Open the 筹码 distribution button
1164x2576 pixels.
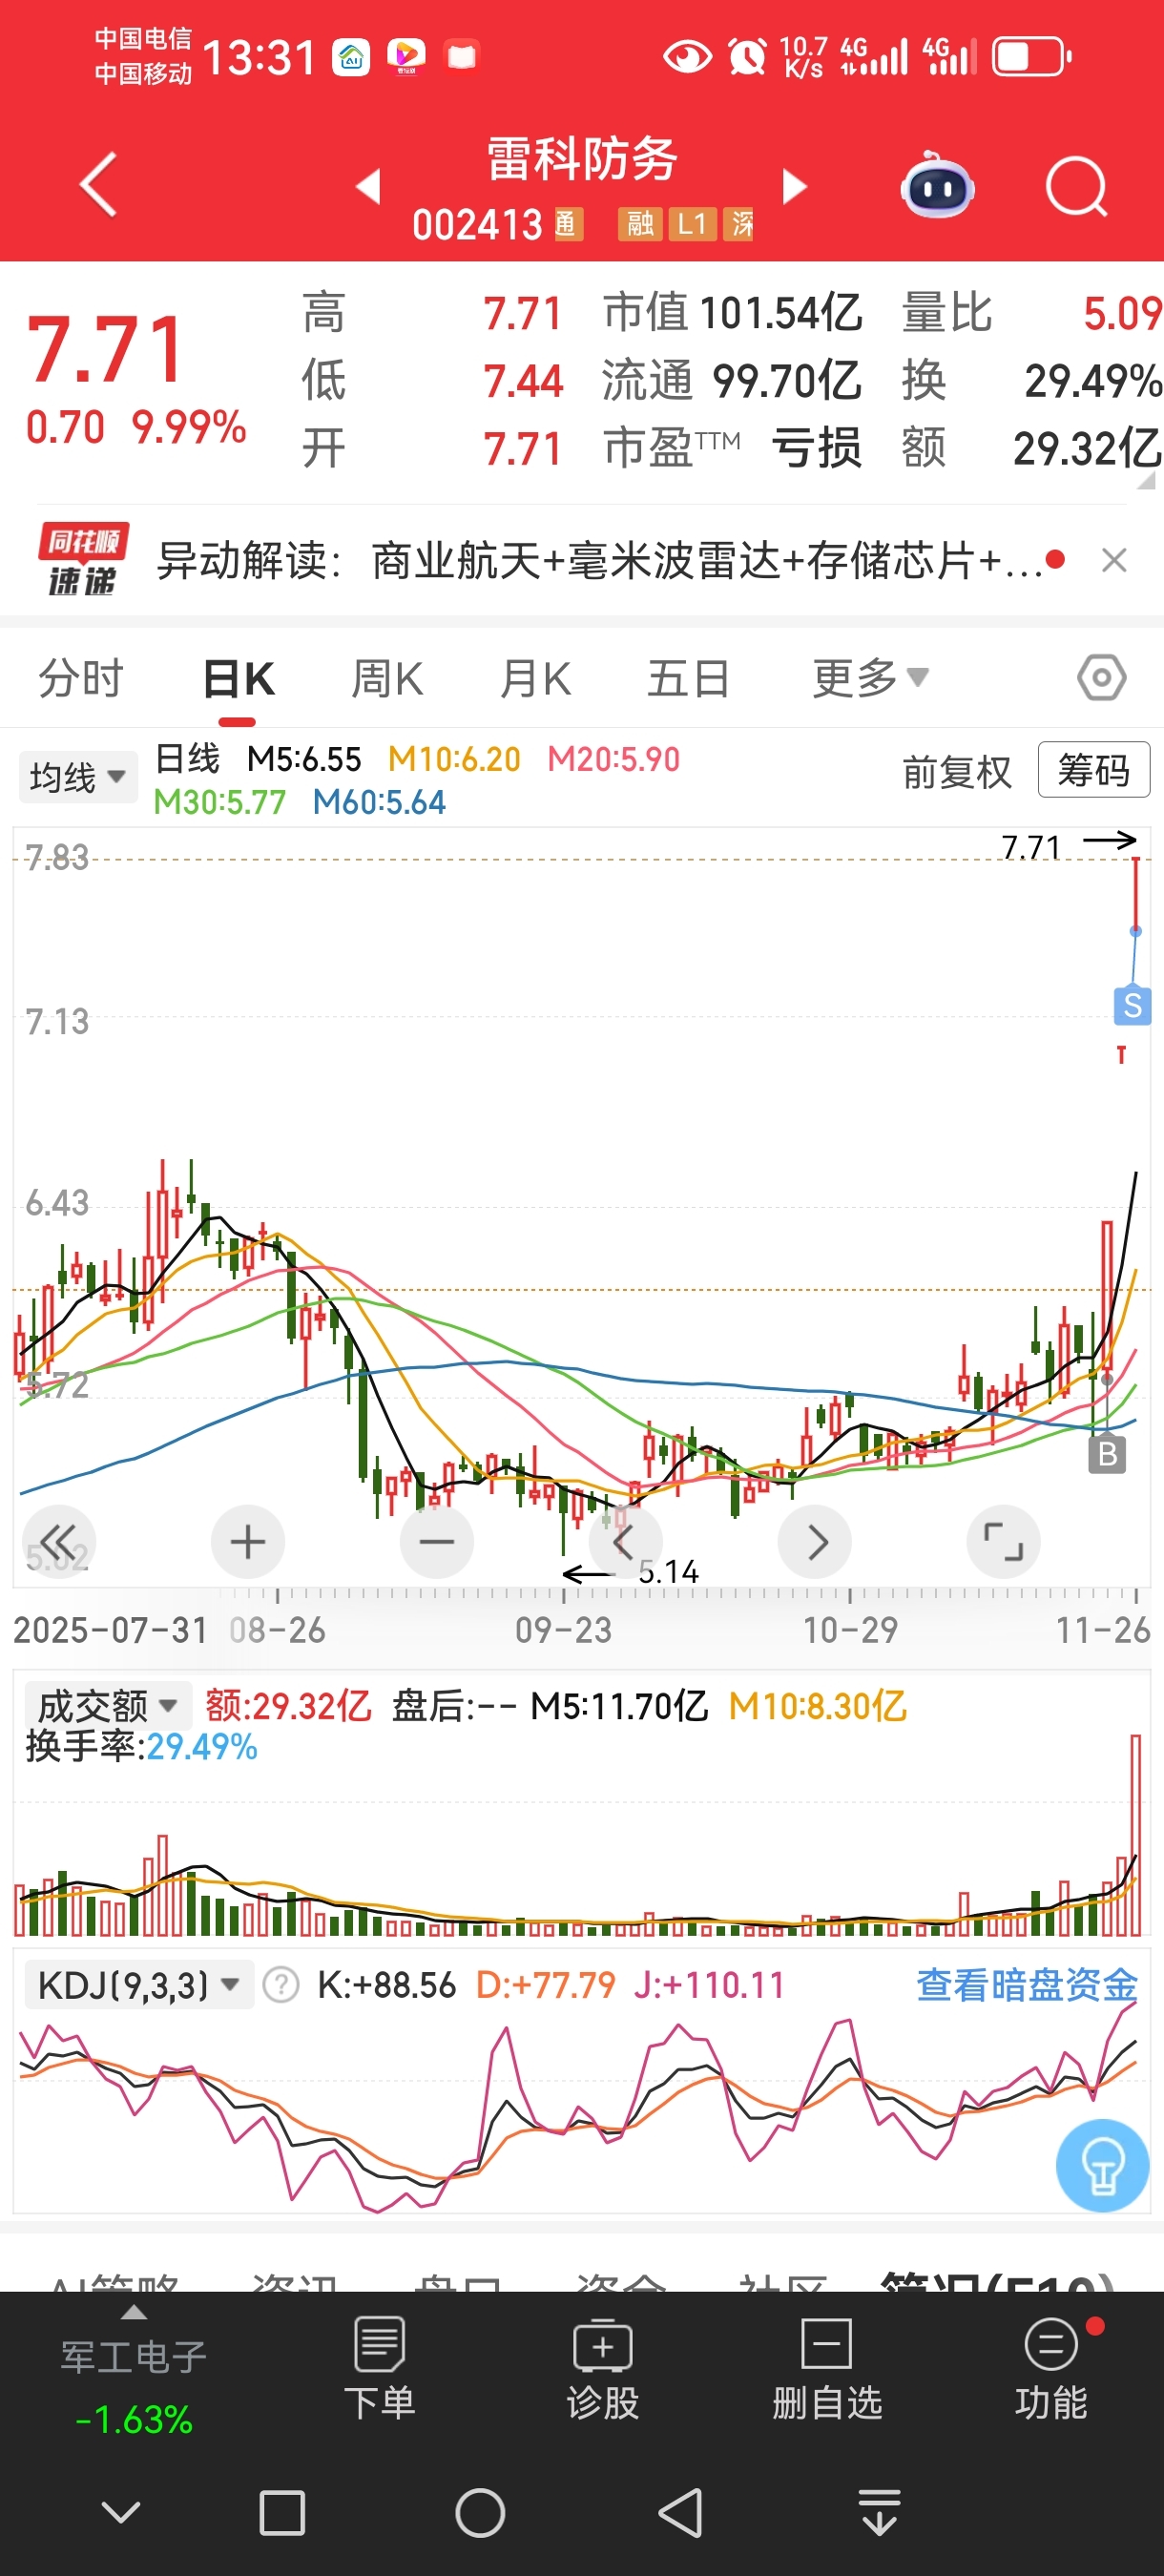[x=1094, y=770]
